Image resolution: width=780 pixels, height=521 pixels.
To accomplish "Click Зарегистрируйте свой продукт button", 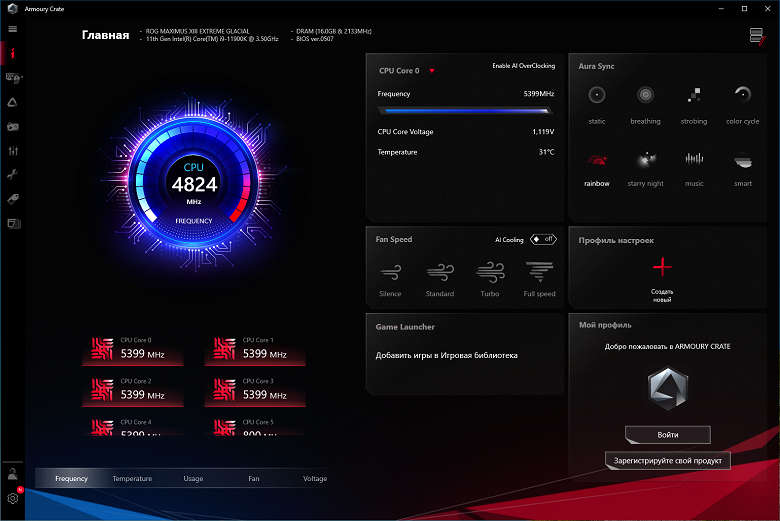I will click(668, 461).
